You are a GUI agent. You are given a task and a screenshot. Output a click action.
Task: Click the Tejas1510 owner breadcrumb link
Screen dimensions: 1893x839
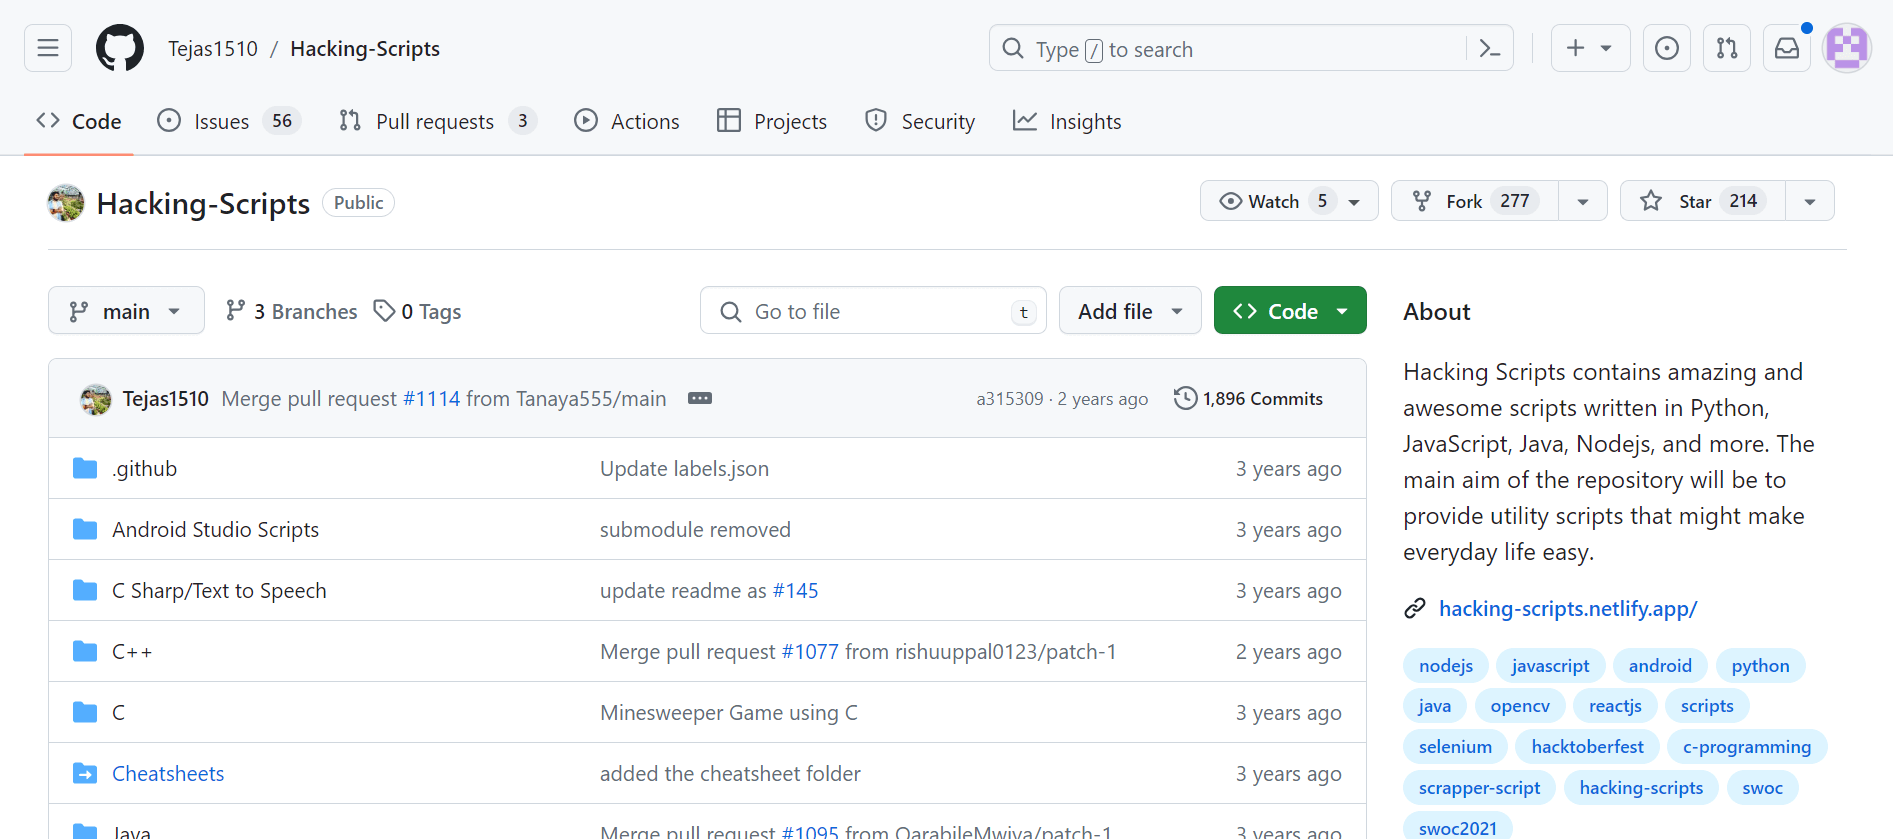click(x=213, y=48)
